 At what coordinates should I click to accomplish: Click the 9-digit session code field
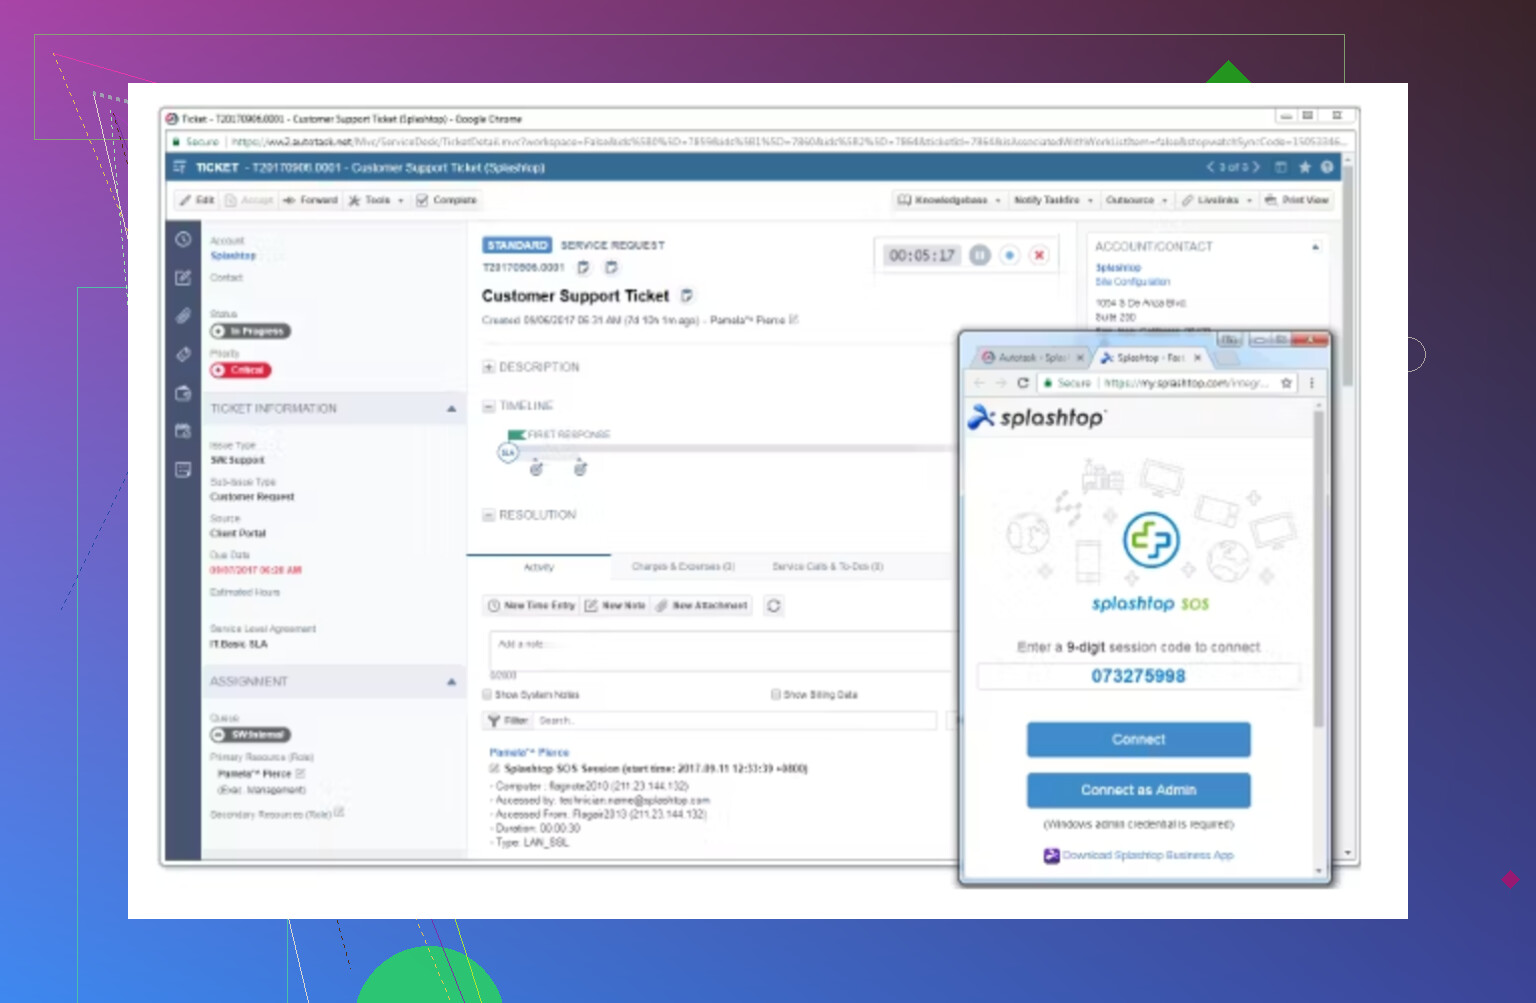[1139, 677]
